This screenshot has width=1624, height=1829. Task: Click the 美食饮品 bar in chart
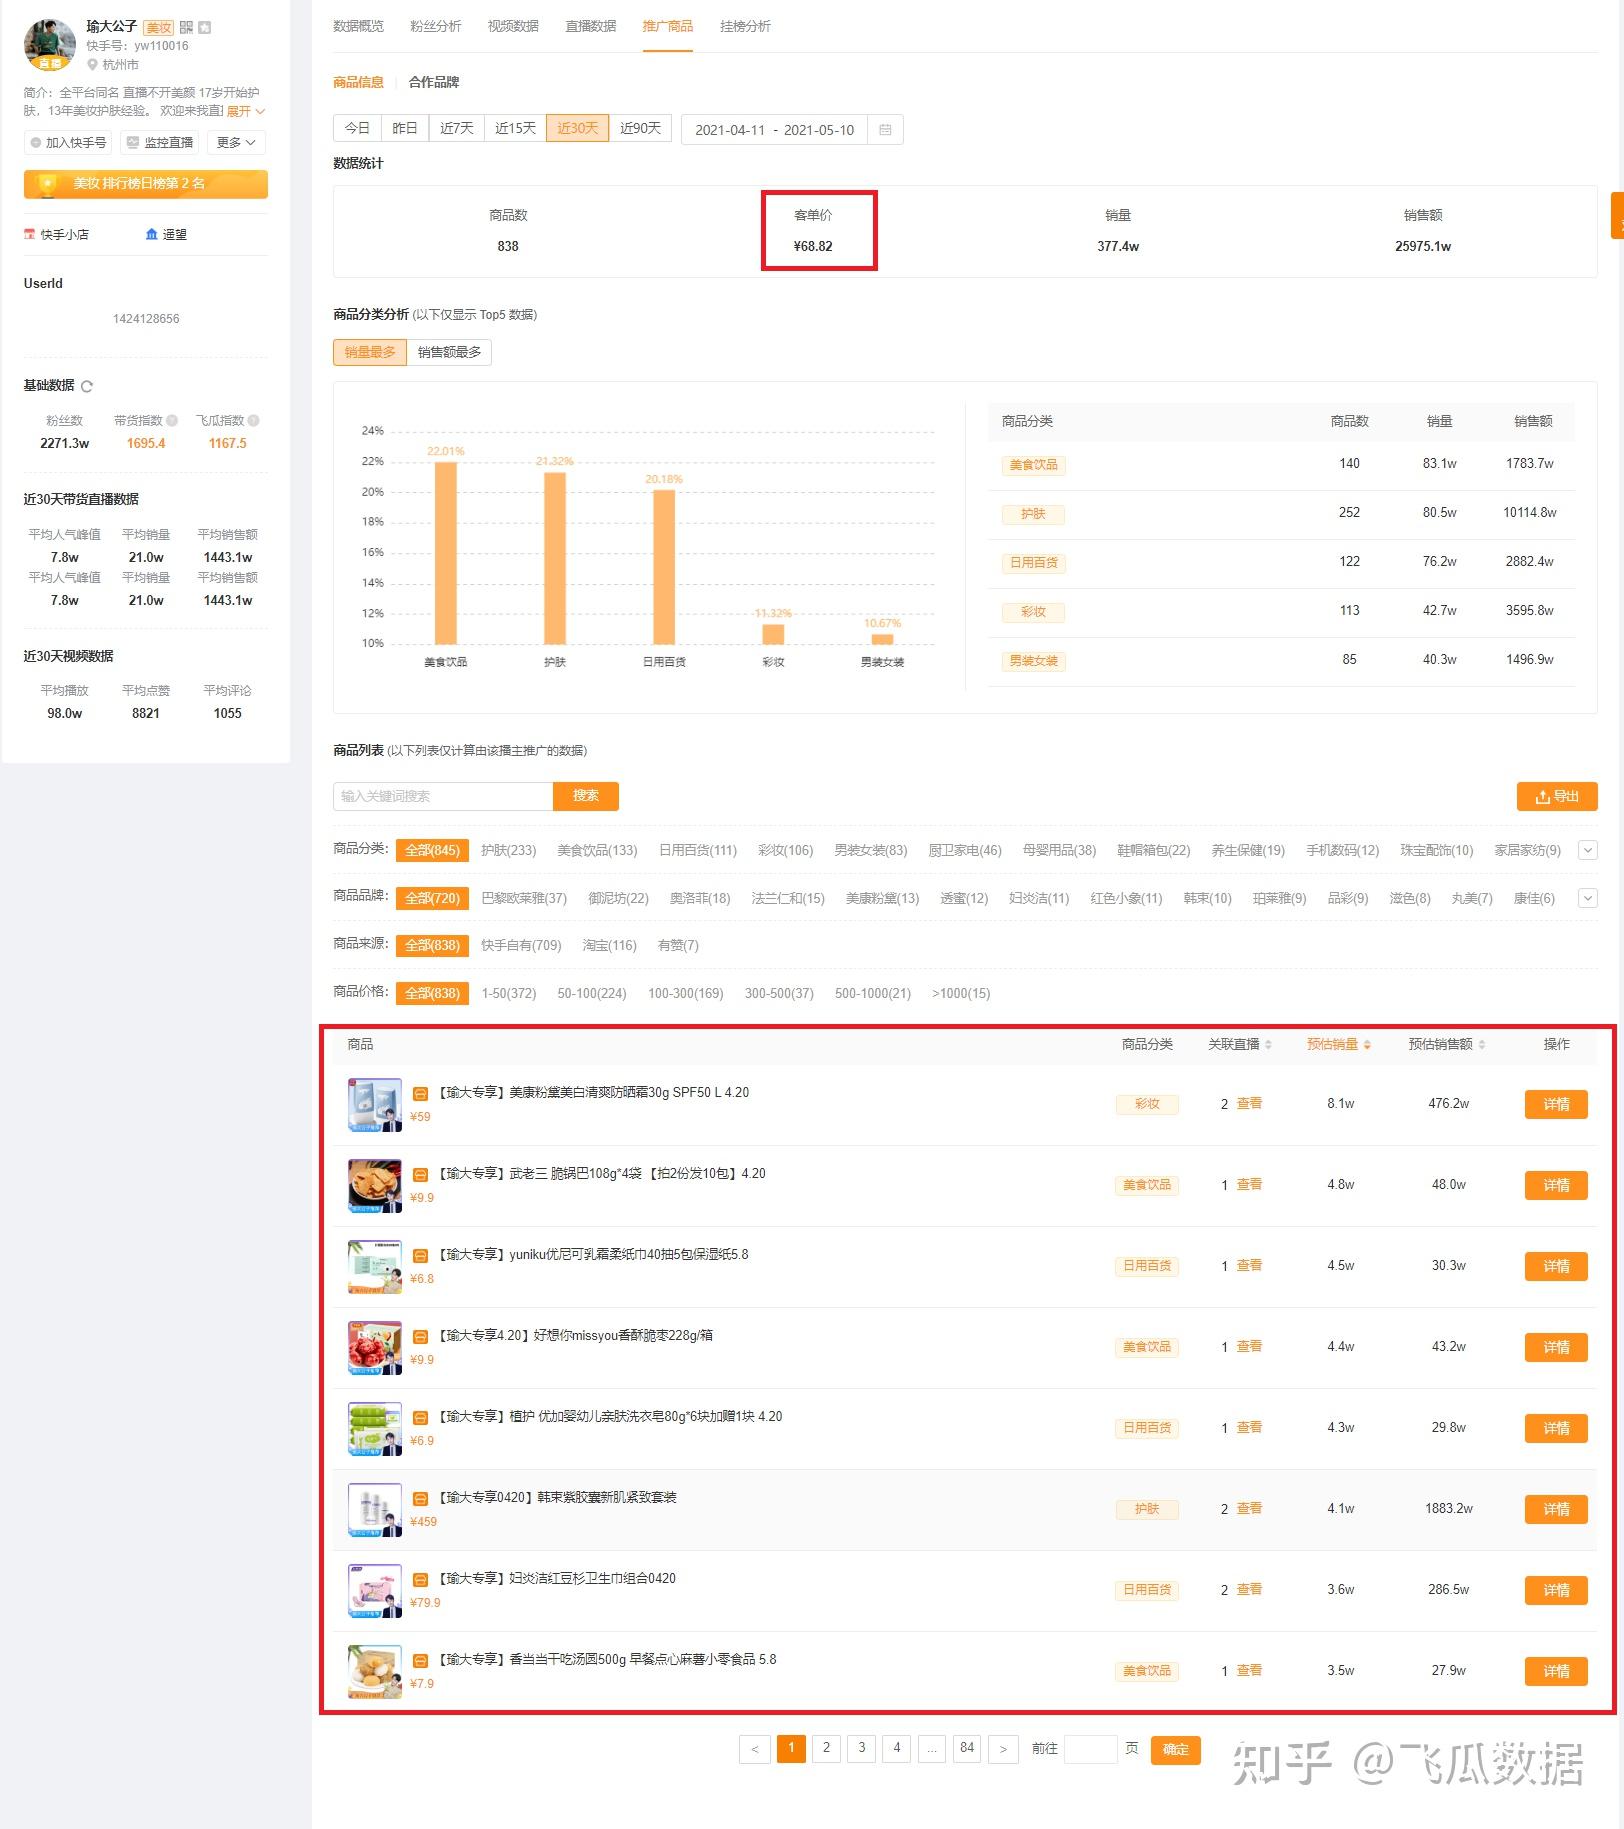pos(446,553)
